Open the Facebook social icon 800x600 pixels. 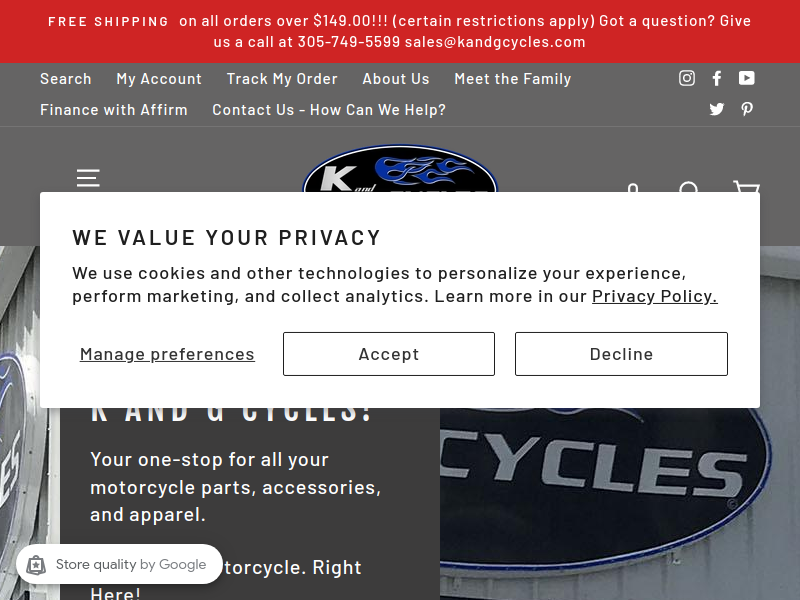coord(717,78)
